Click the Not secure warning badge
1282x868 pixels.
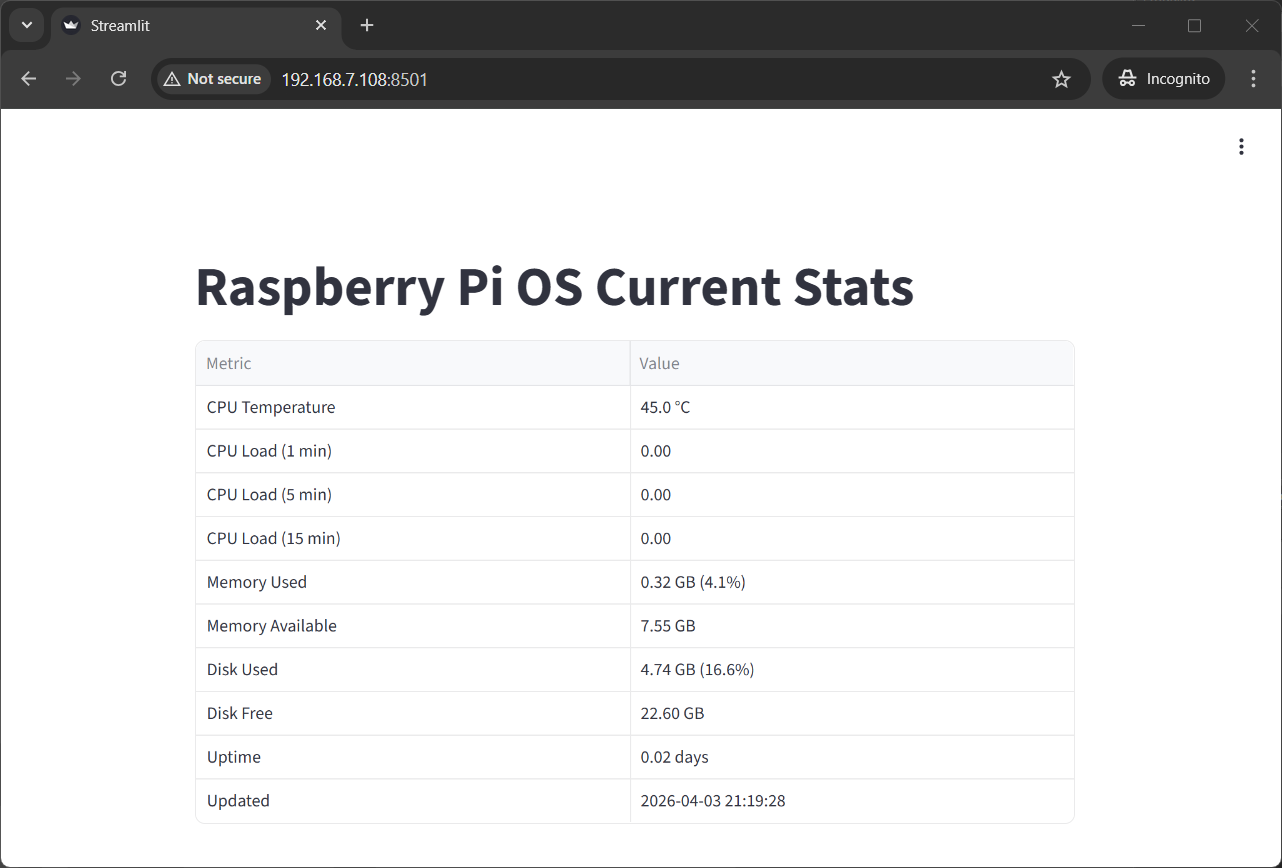[x=212, y=78]
